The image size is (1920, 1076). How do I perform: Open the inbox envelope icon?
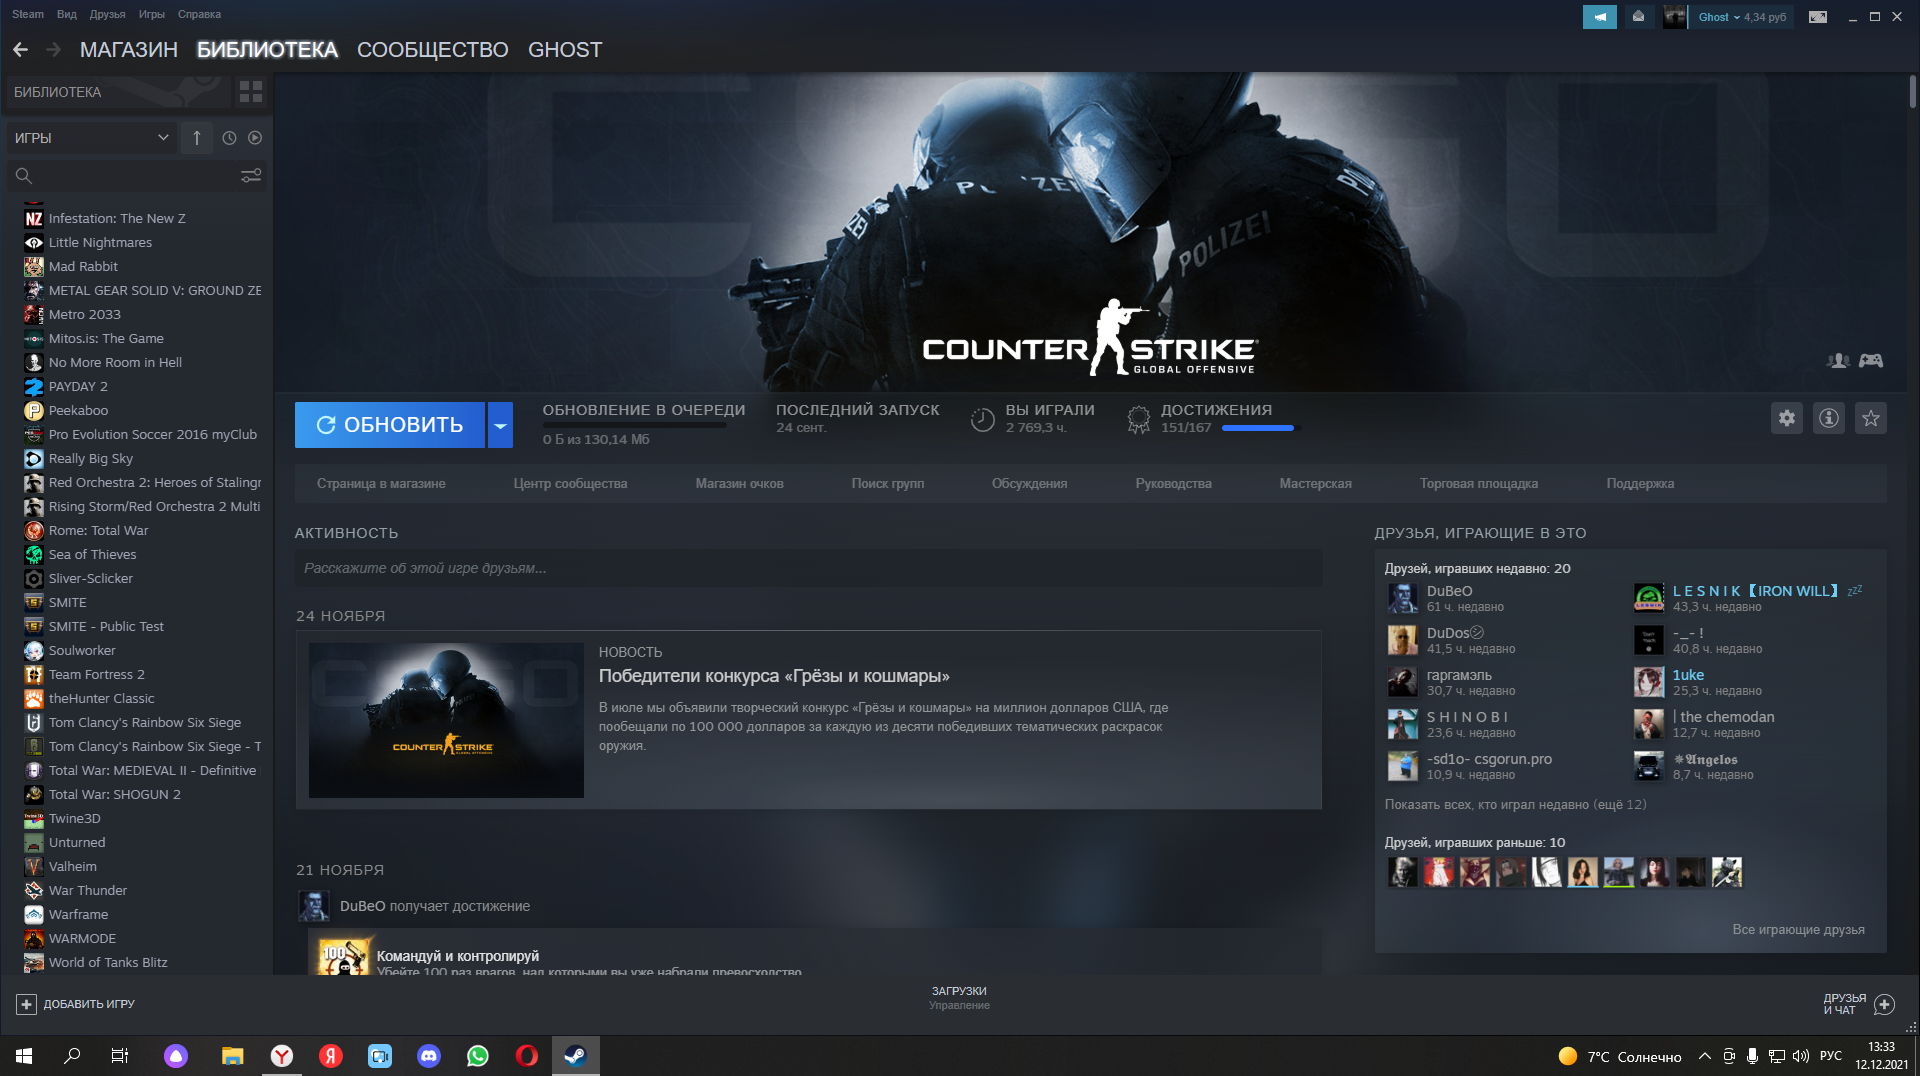(x=1638, y=17)
